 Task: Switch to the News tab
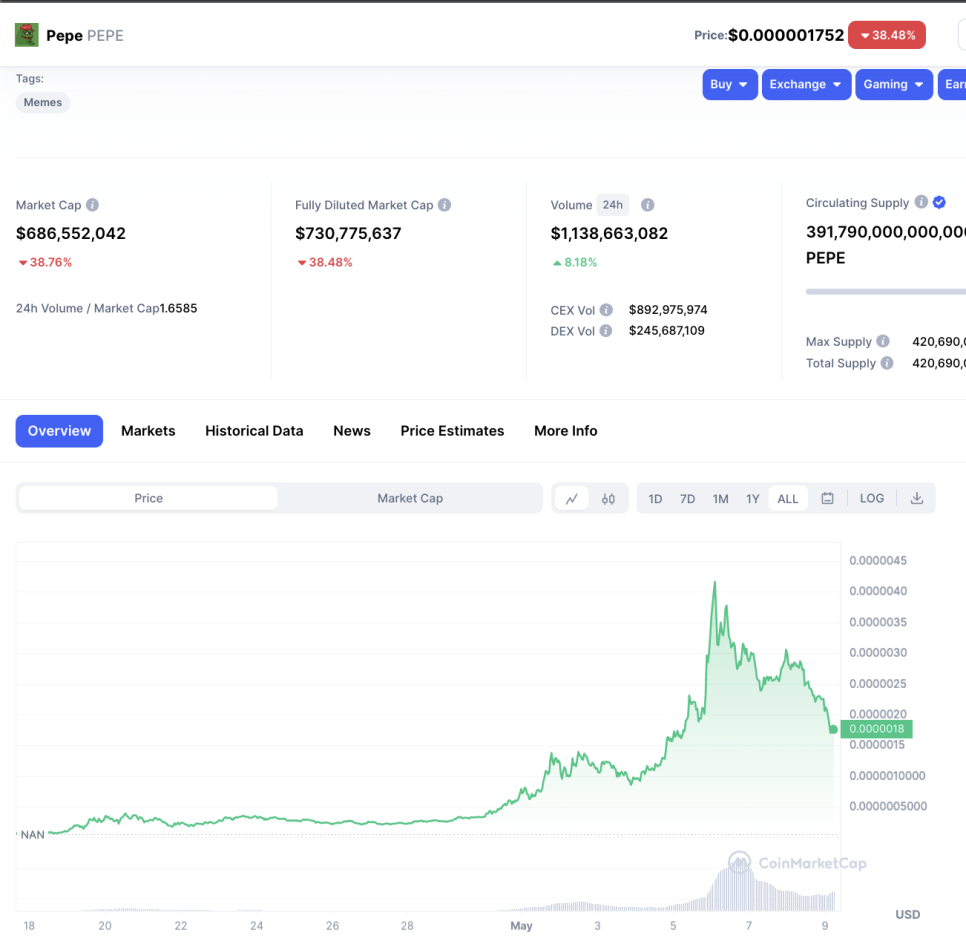point(352,431)
